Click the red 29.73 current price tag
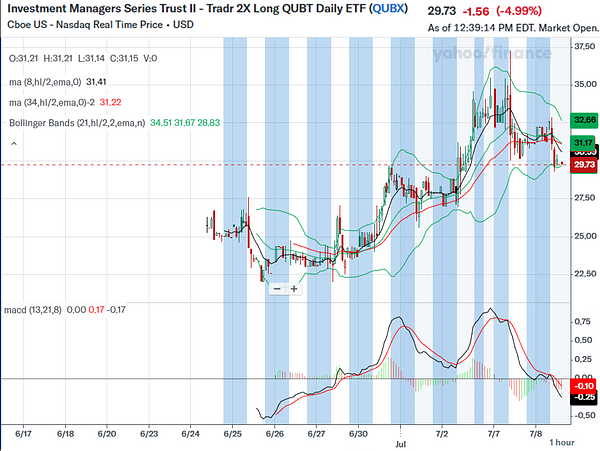 tap(584, 165)
